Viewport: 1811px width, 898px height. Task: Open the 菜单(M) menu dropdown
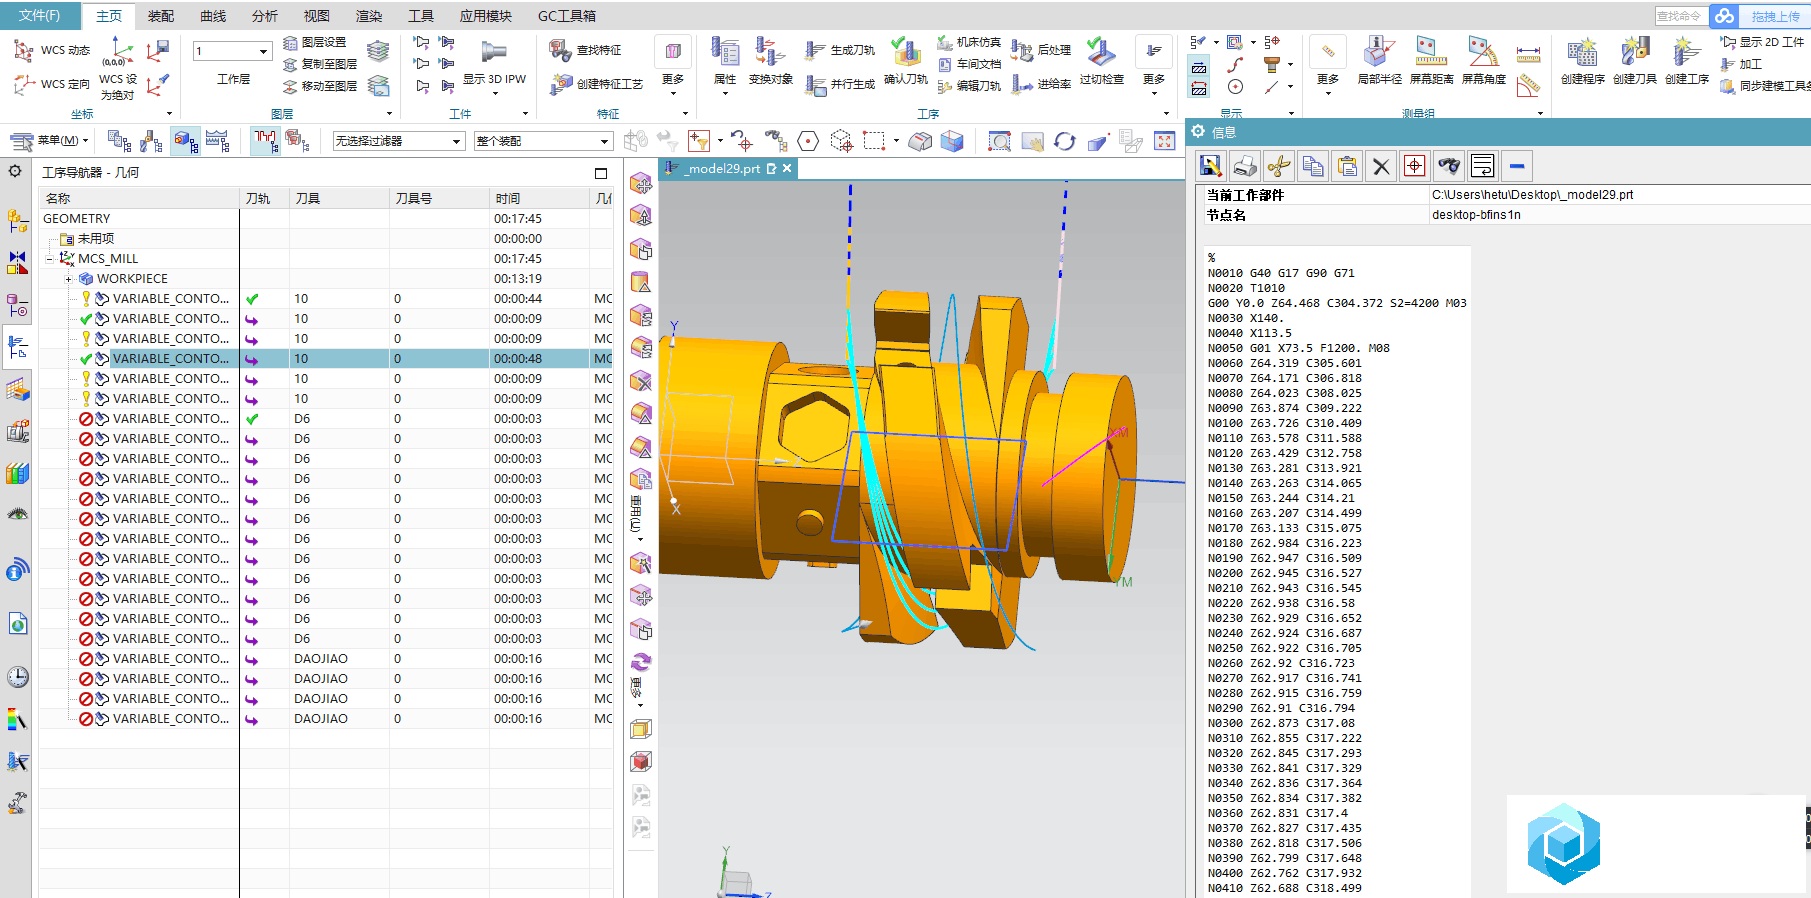(x=50, y=141)
